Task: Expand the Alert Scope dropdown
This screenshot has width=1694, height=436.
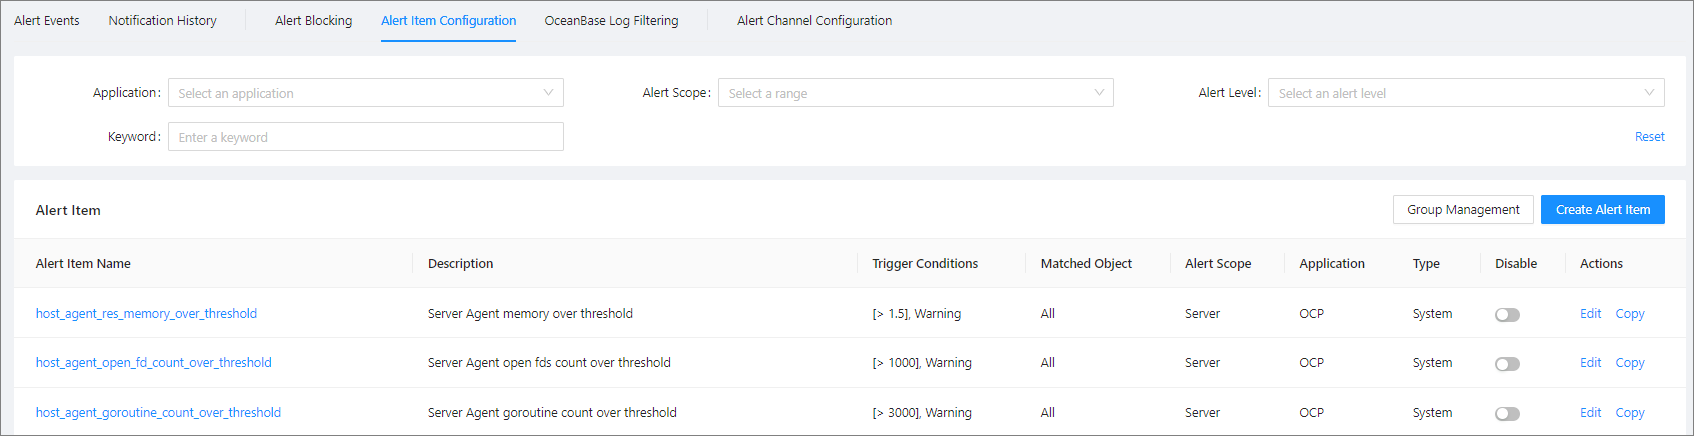Action: click(915, 93)
